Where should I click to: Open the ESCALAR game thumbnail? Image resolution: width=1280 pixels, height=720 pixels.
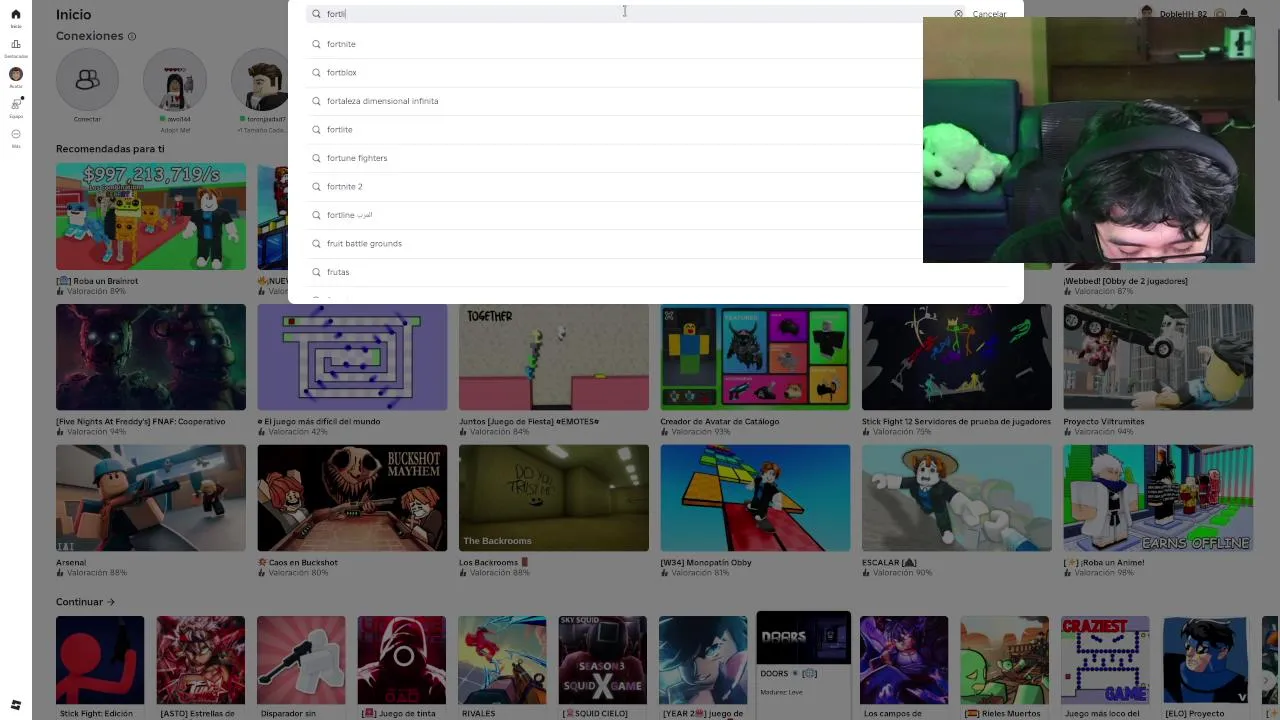[x=957, y=498]
